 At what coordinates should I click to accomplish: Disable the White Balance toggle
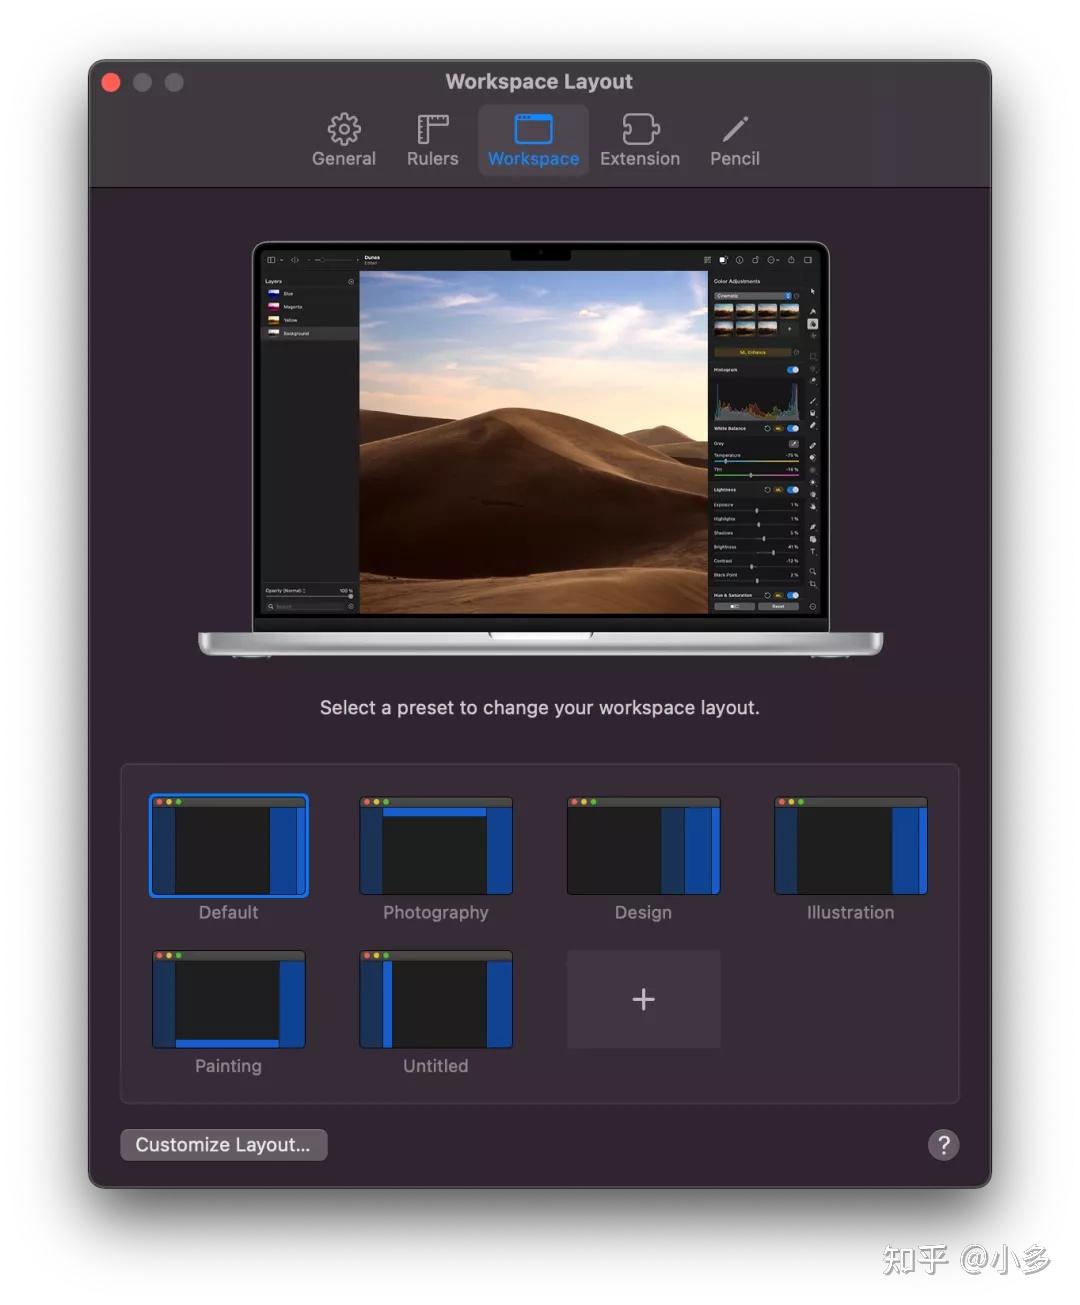792,428
